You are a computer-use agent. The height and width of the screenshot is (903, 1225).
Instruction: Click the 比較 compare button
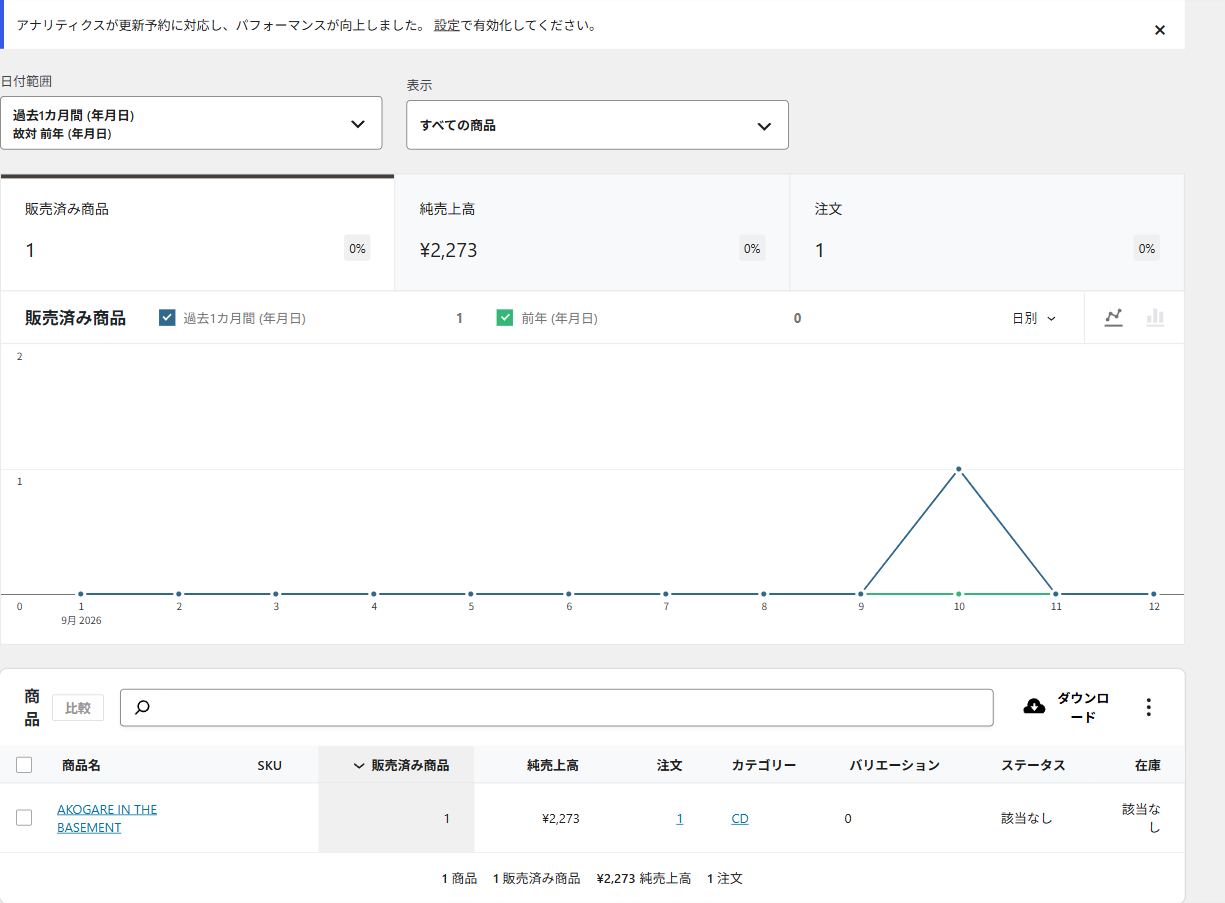point(78,708)
